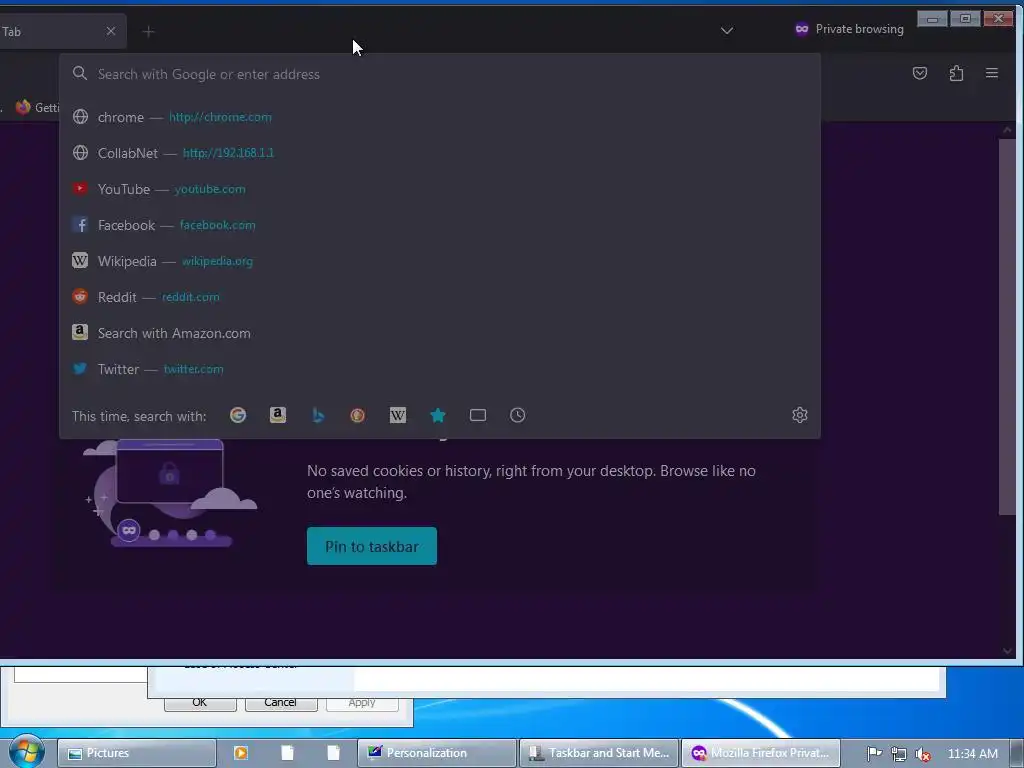Viewport: 1024px width, 768px height.
Task: Search this time with Wikipedia icon
Action: [398, 415]
